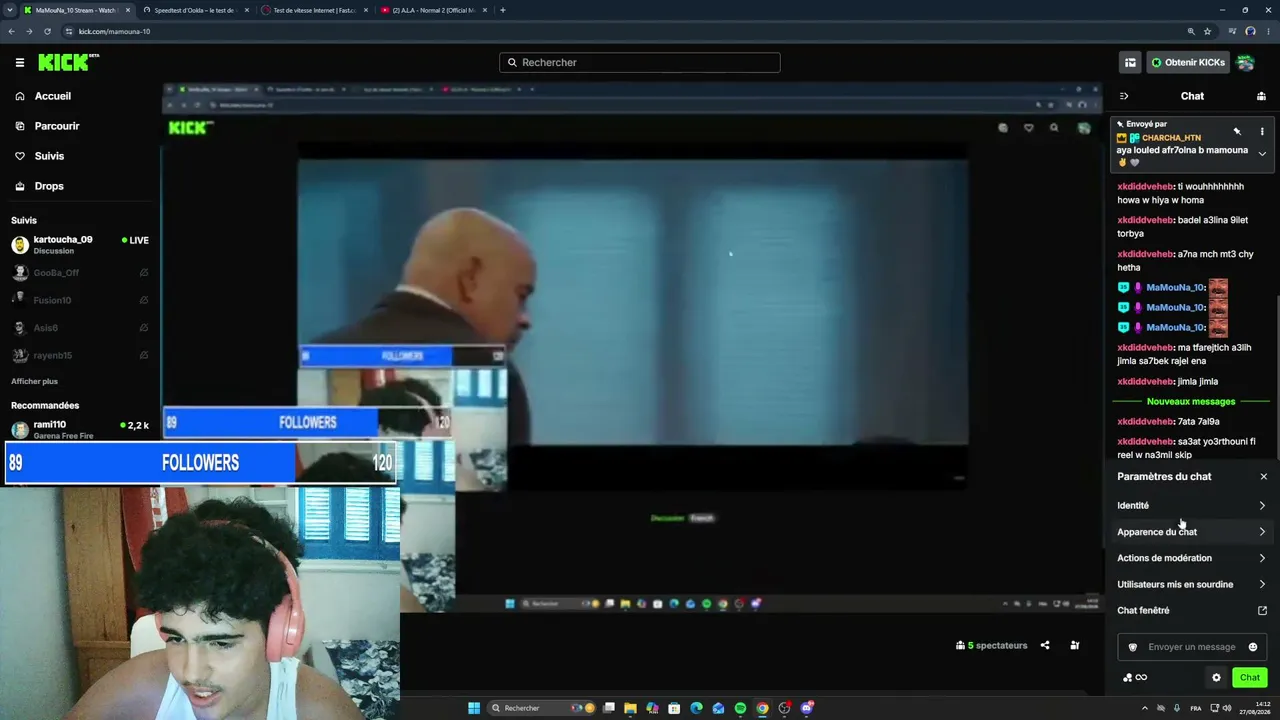Reload the page
The width and height of the screenshot is (1280, 720).
[x=47, y=31]
